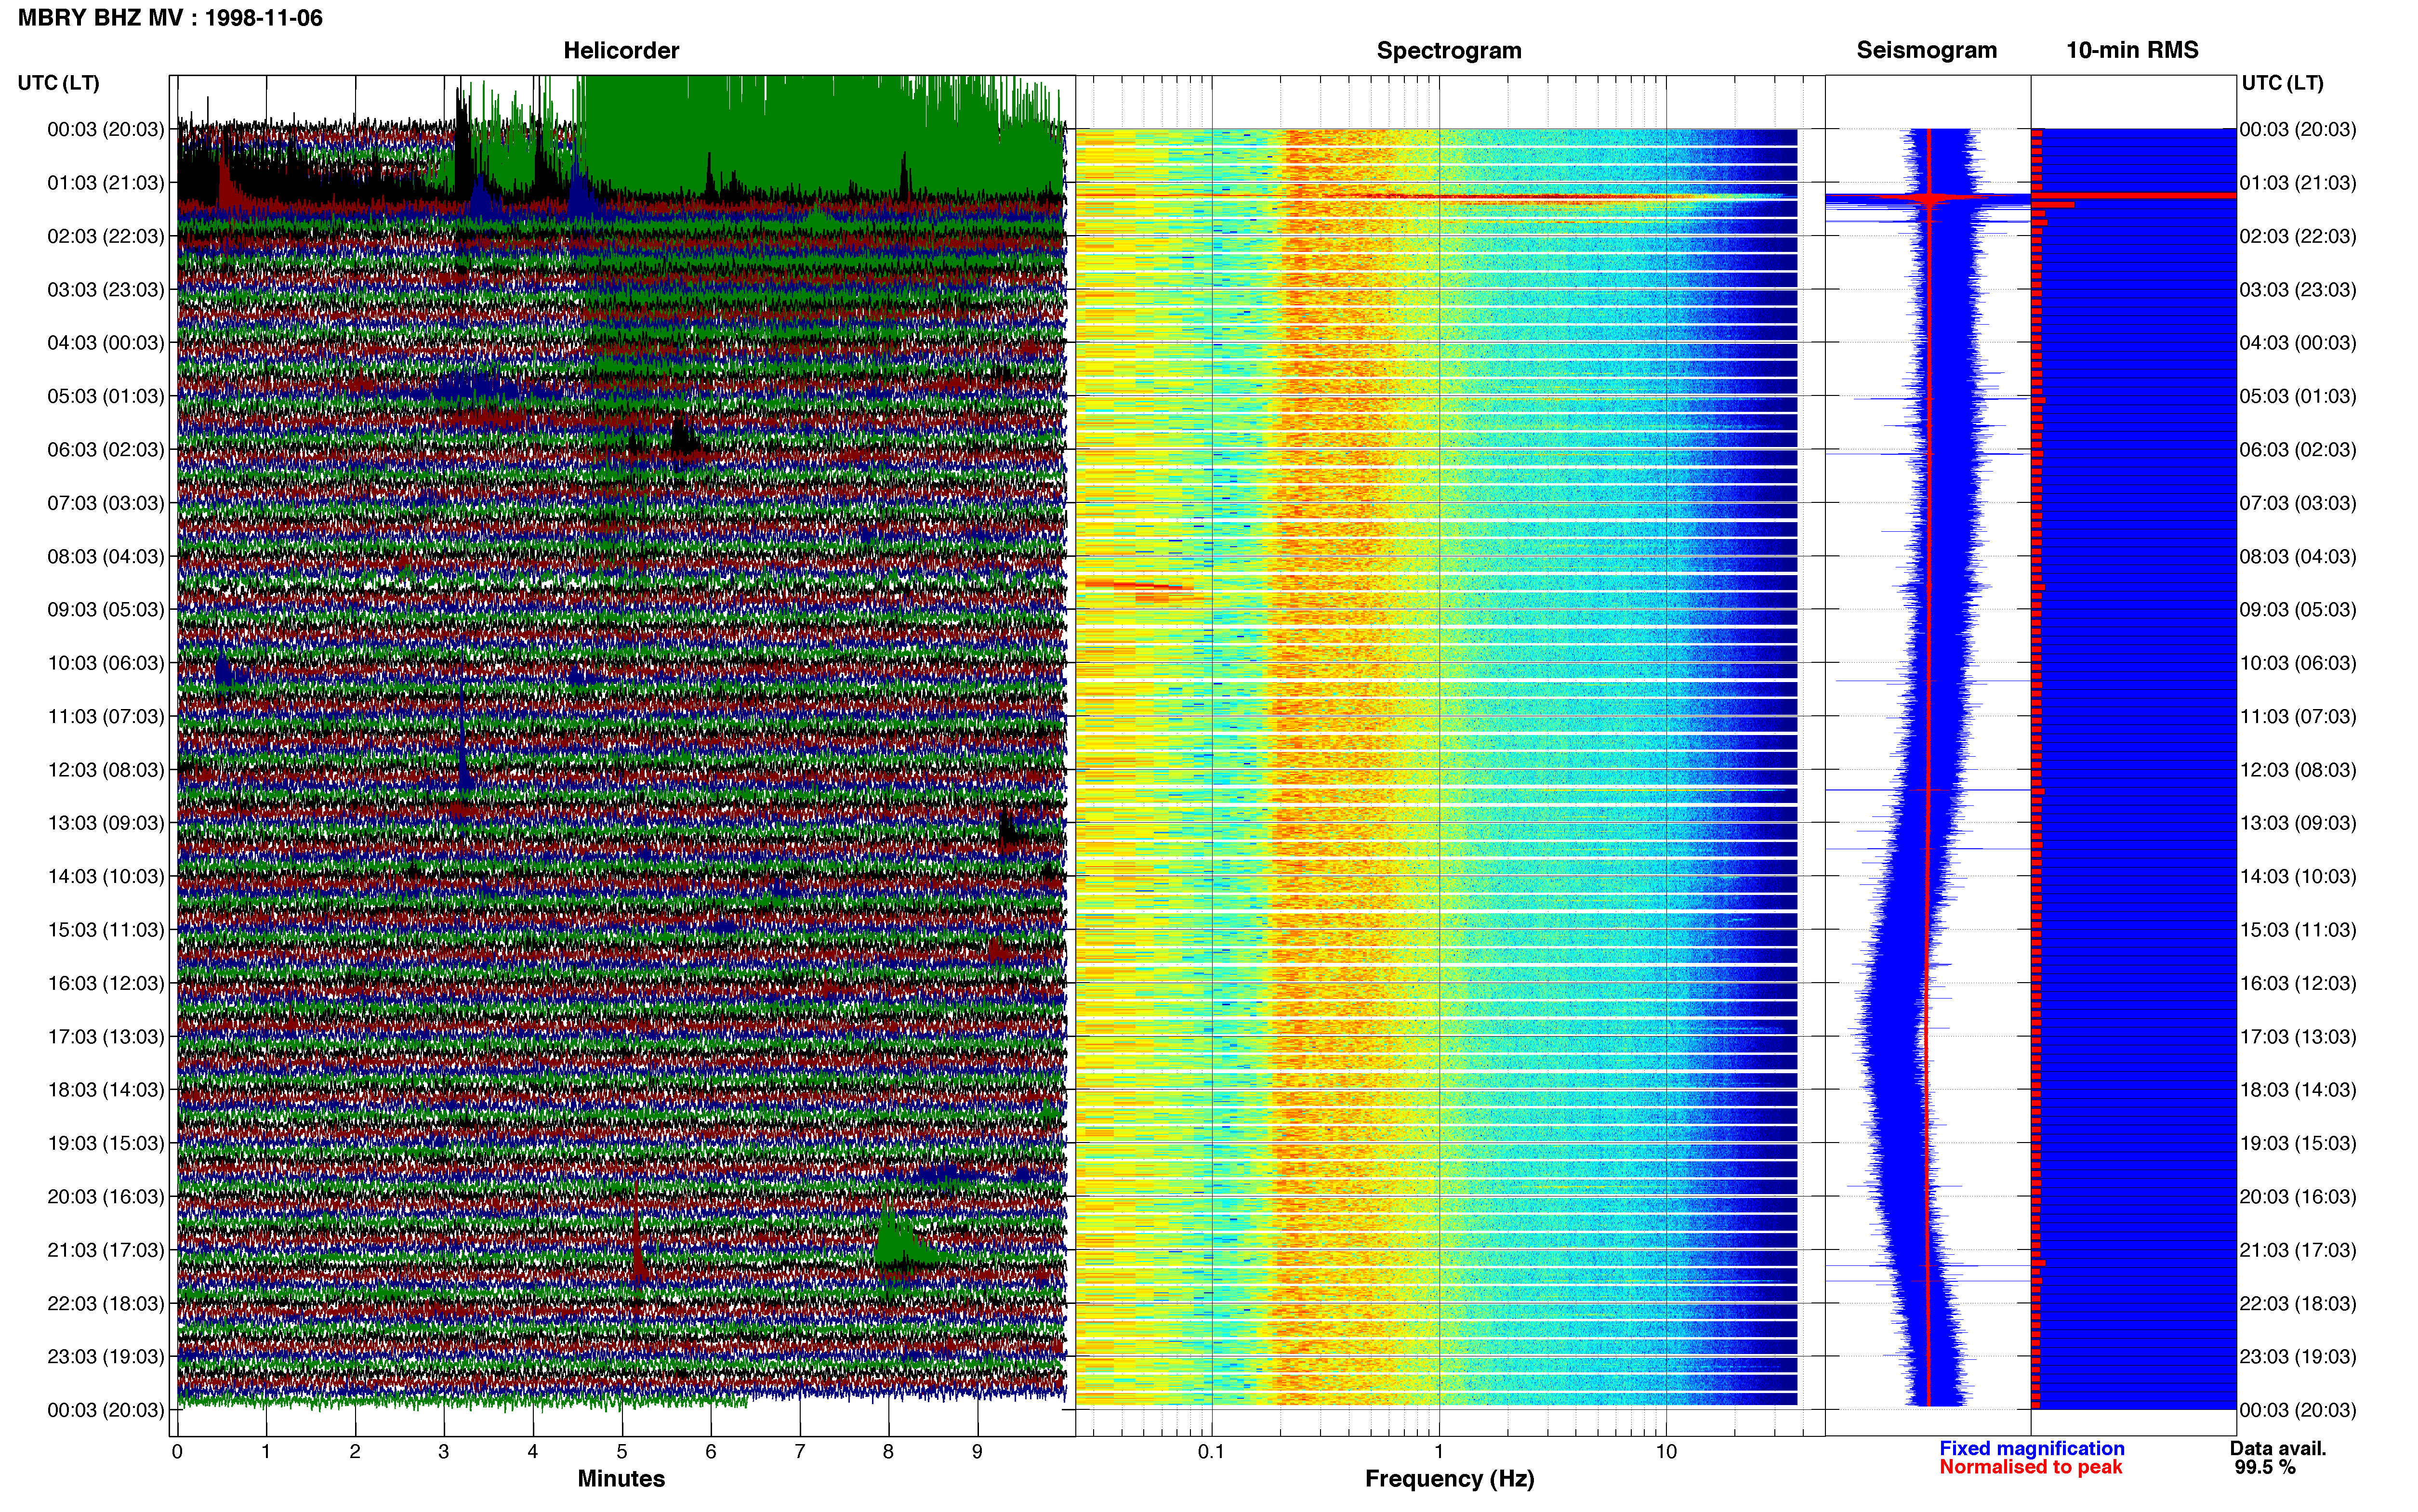2418x1512 pixels.
Task: Click right time label '21:03 (17:03)'
Action: 2298,1250
